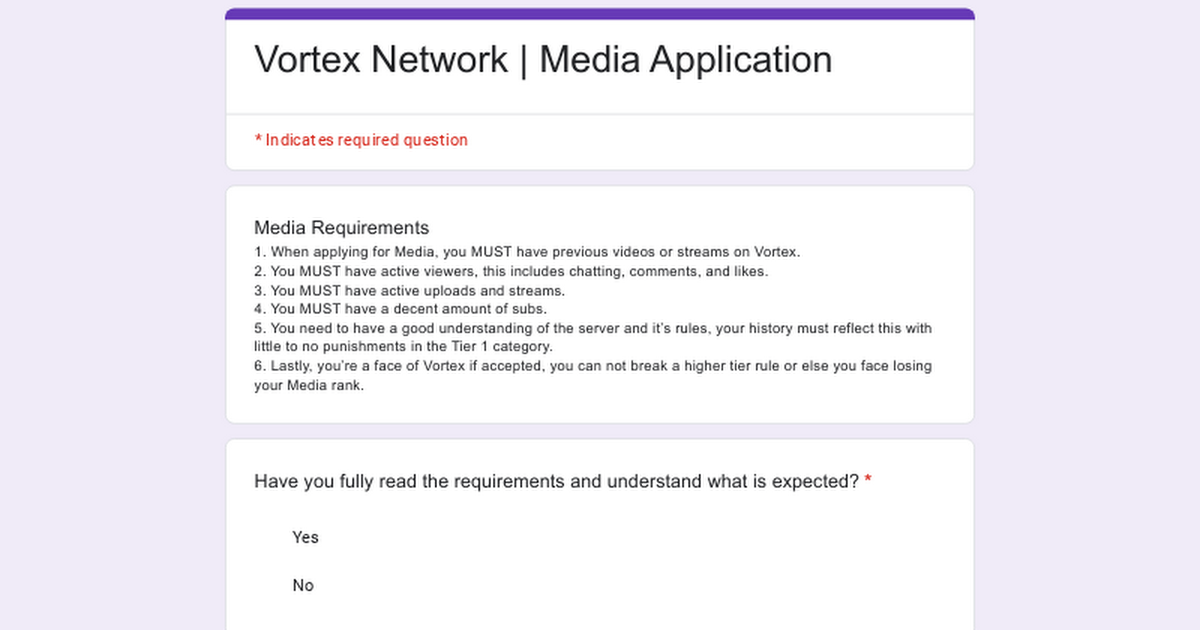Image resolution: width=1200 pixels, height=630 pixels.
Task: Click requirement 5 about understanding server rules
Action: pyautogui.click(x=593, y=337)
